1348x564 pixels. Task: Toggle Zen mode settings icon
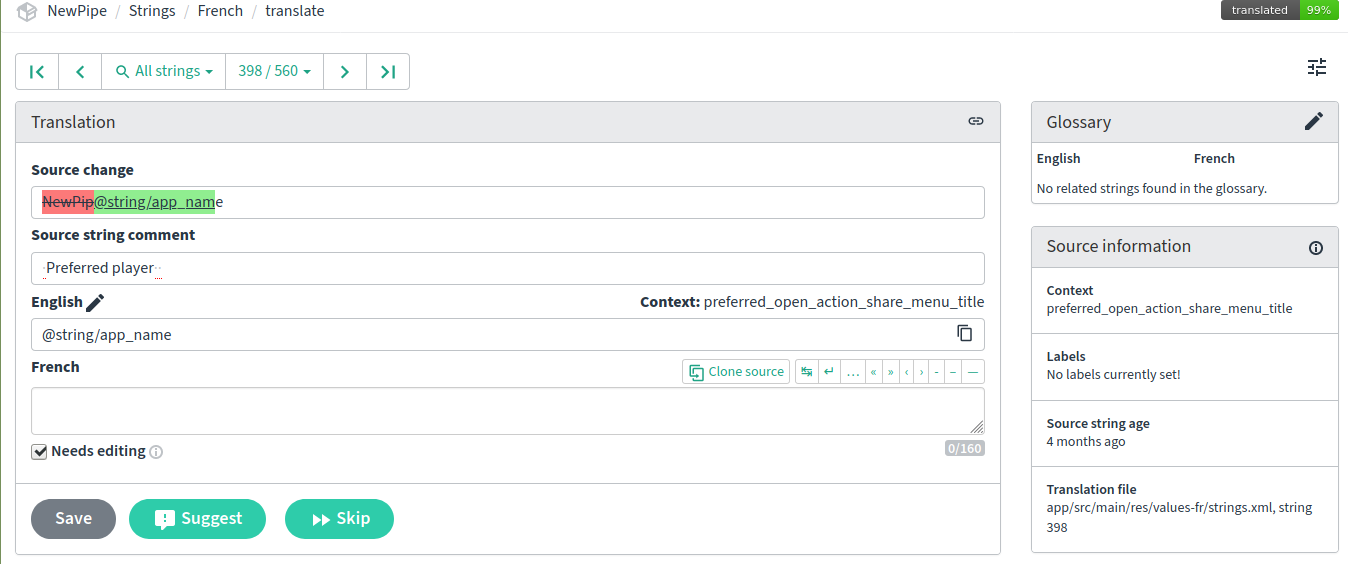tap(1317, 67)
